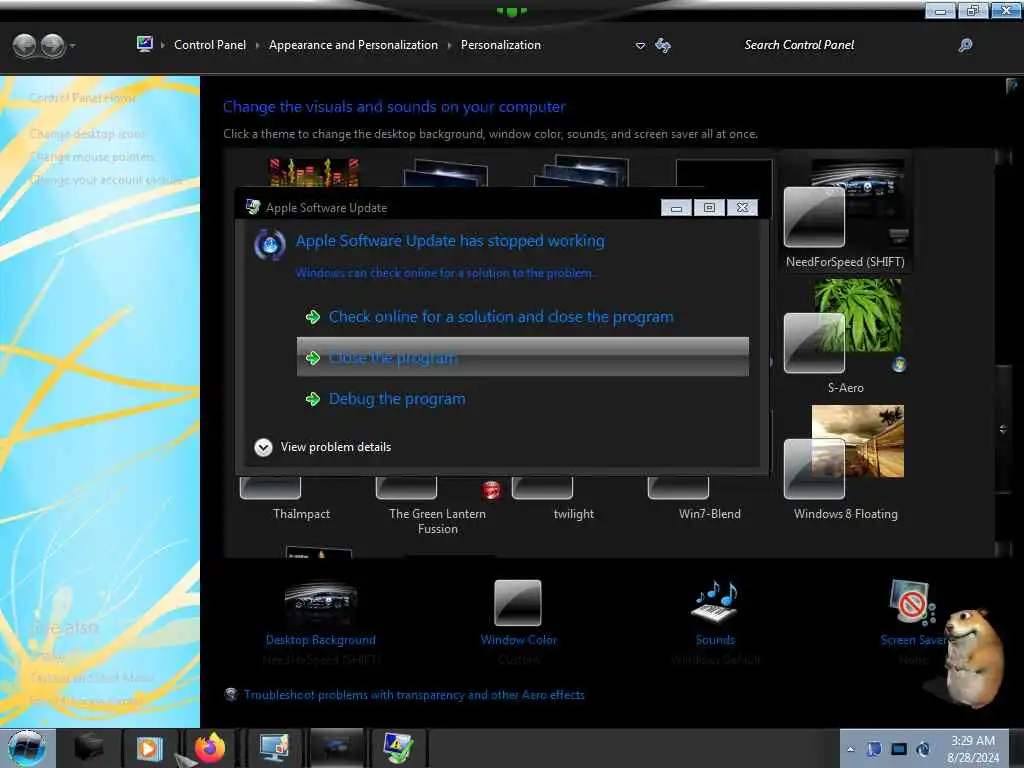
Task: Open Taskbar and Start Menu link
Action: tap(92, 678)
